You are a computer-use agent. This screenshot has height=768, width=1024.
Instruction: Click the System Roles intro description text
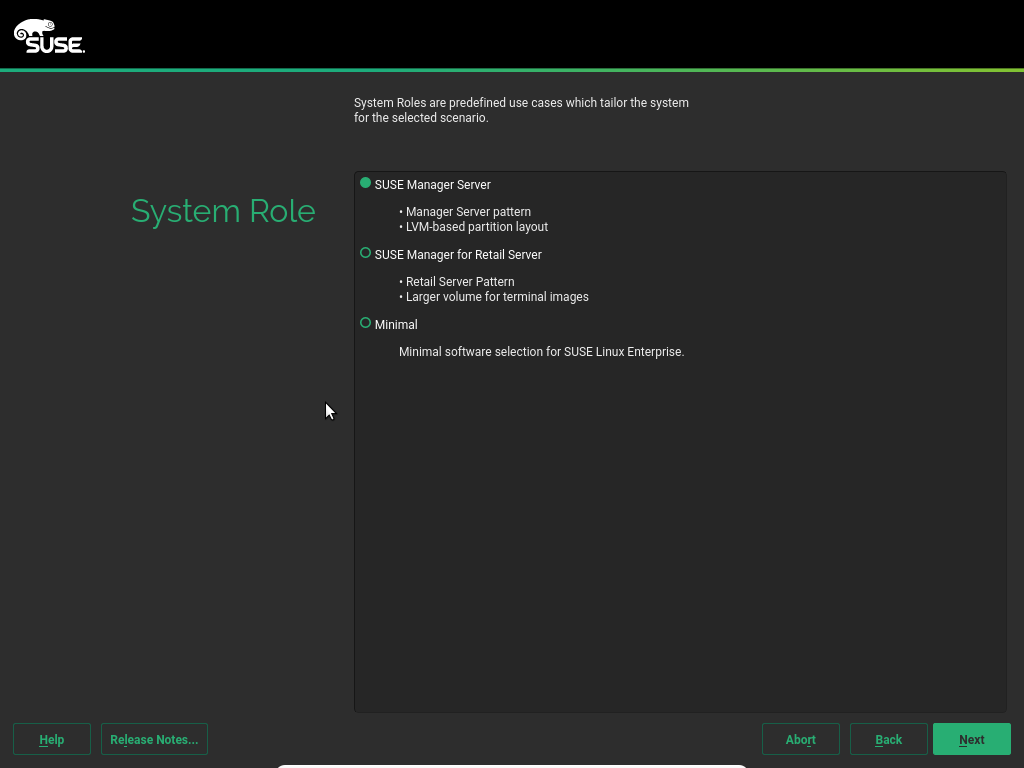(521, 110)
